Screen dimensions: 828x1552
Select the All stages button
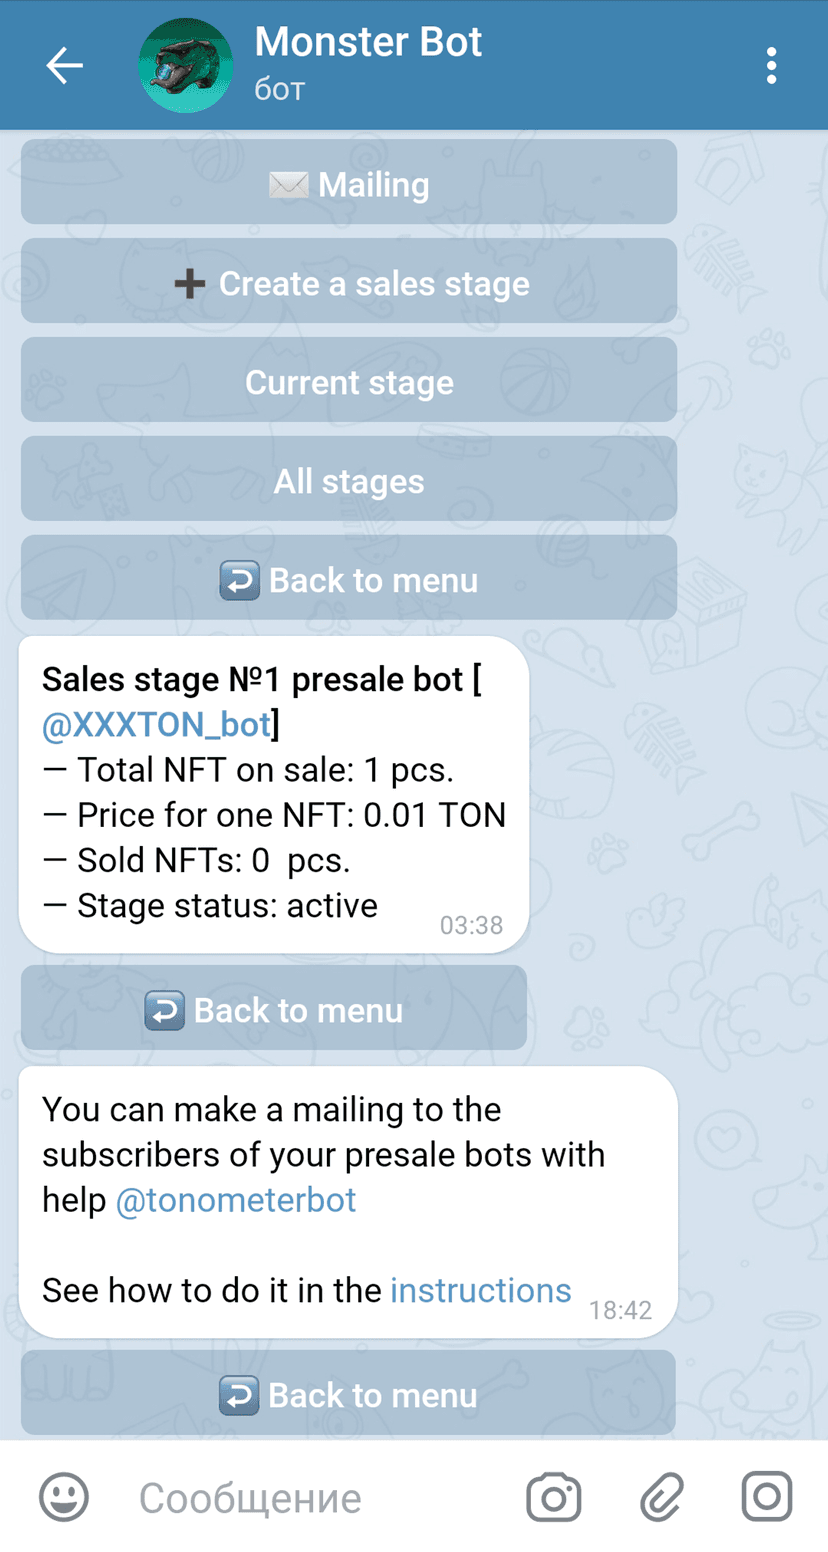[349, 481]
